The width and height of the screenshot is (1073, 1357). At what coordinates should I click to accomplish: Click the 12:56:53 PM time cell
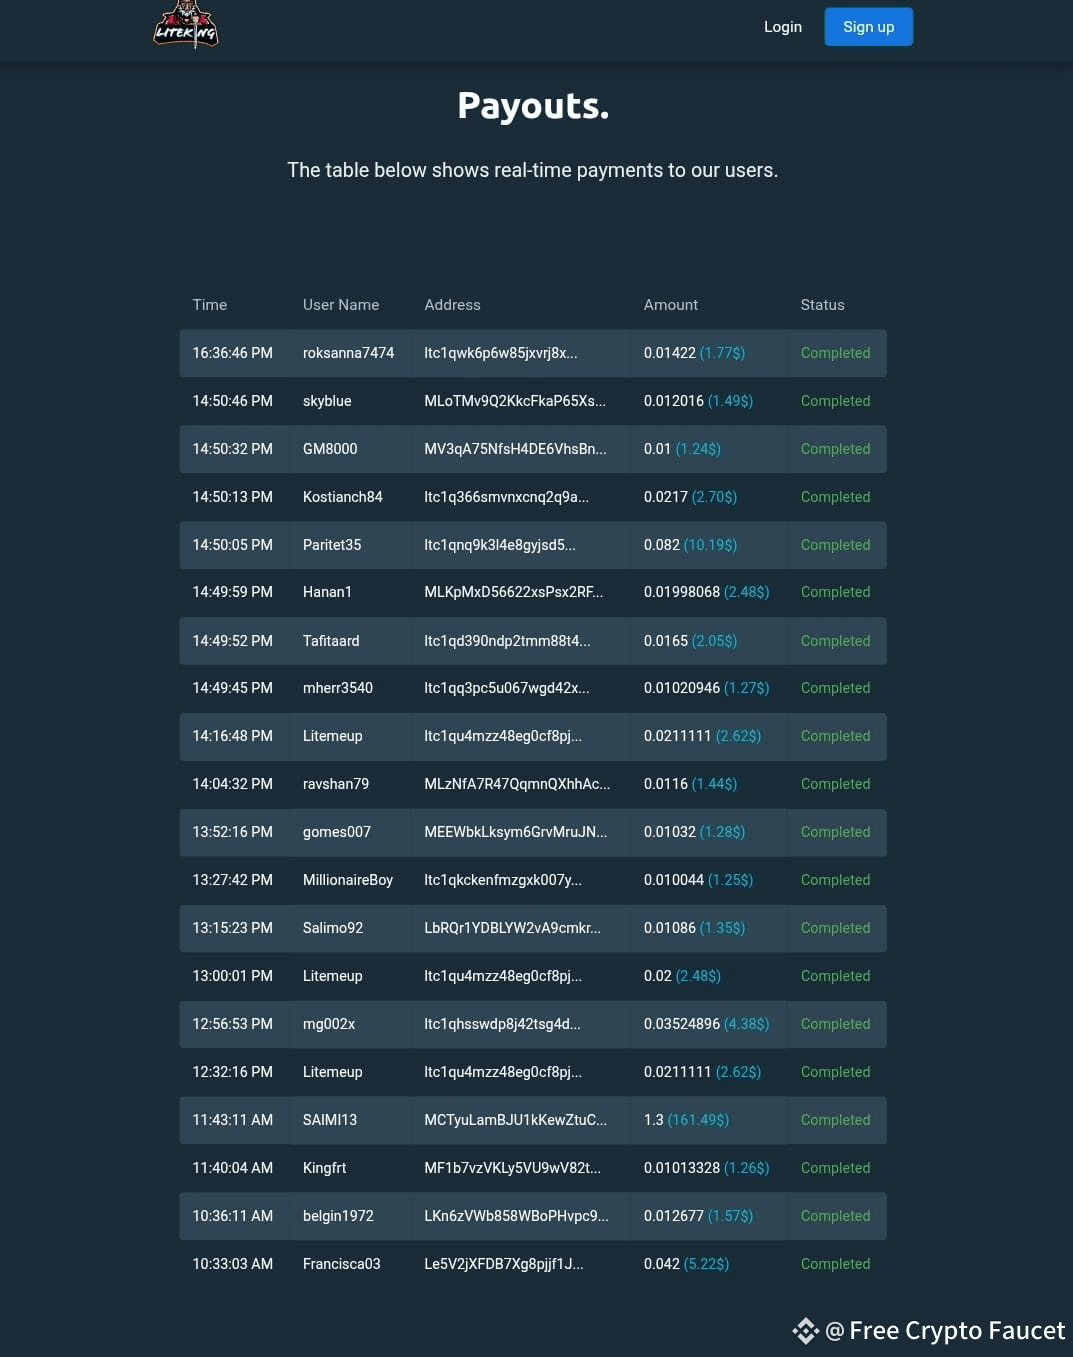coord(232,1024)
